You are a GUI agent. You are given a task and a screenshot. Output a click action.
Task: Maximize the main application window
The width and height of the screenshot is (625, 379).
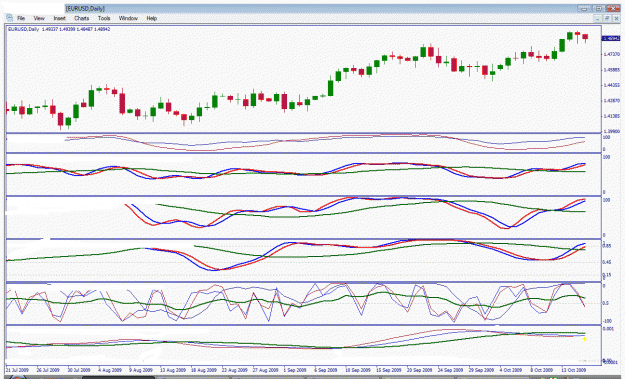point(599,8)
